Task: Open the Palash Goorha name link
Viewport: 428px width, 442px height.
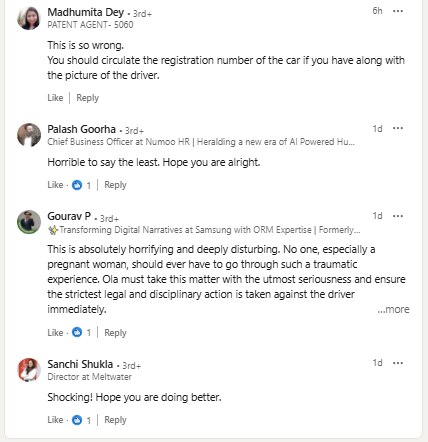Action: [x=81, y=129]
